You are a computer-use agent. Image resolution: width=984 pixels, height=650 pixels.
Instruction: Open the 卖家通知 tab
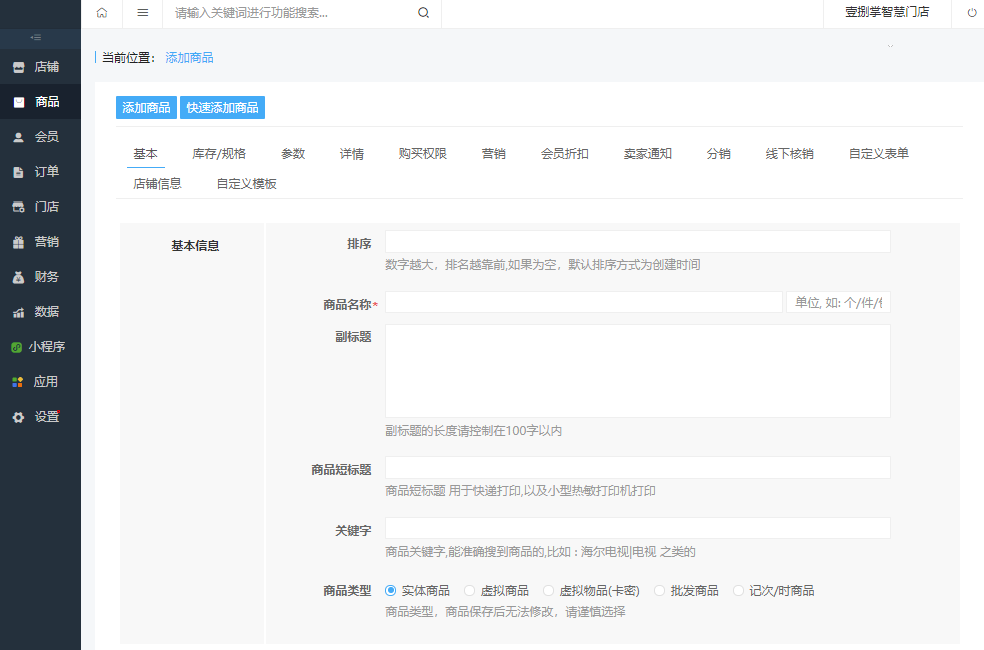coord(648,154)
